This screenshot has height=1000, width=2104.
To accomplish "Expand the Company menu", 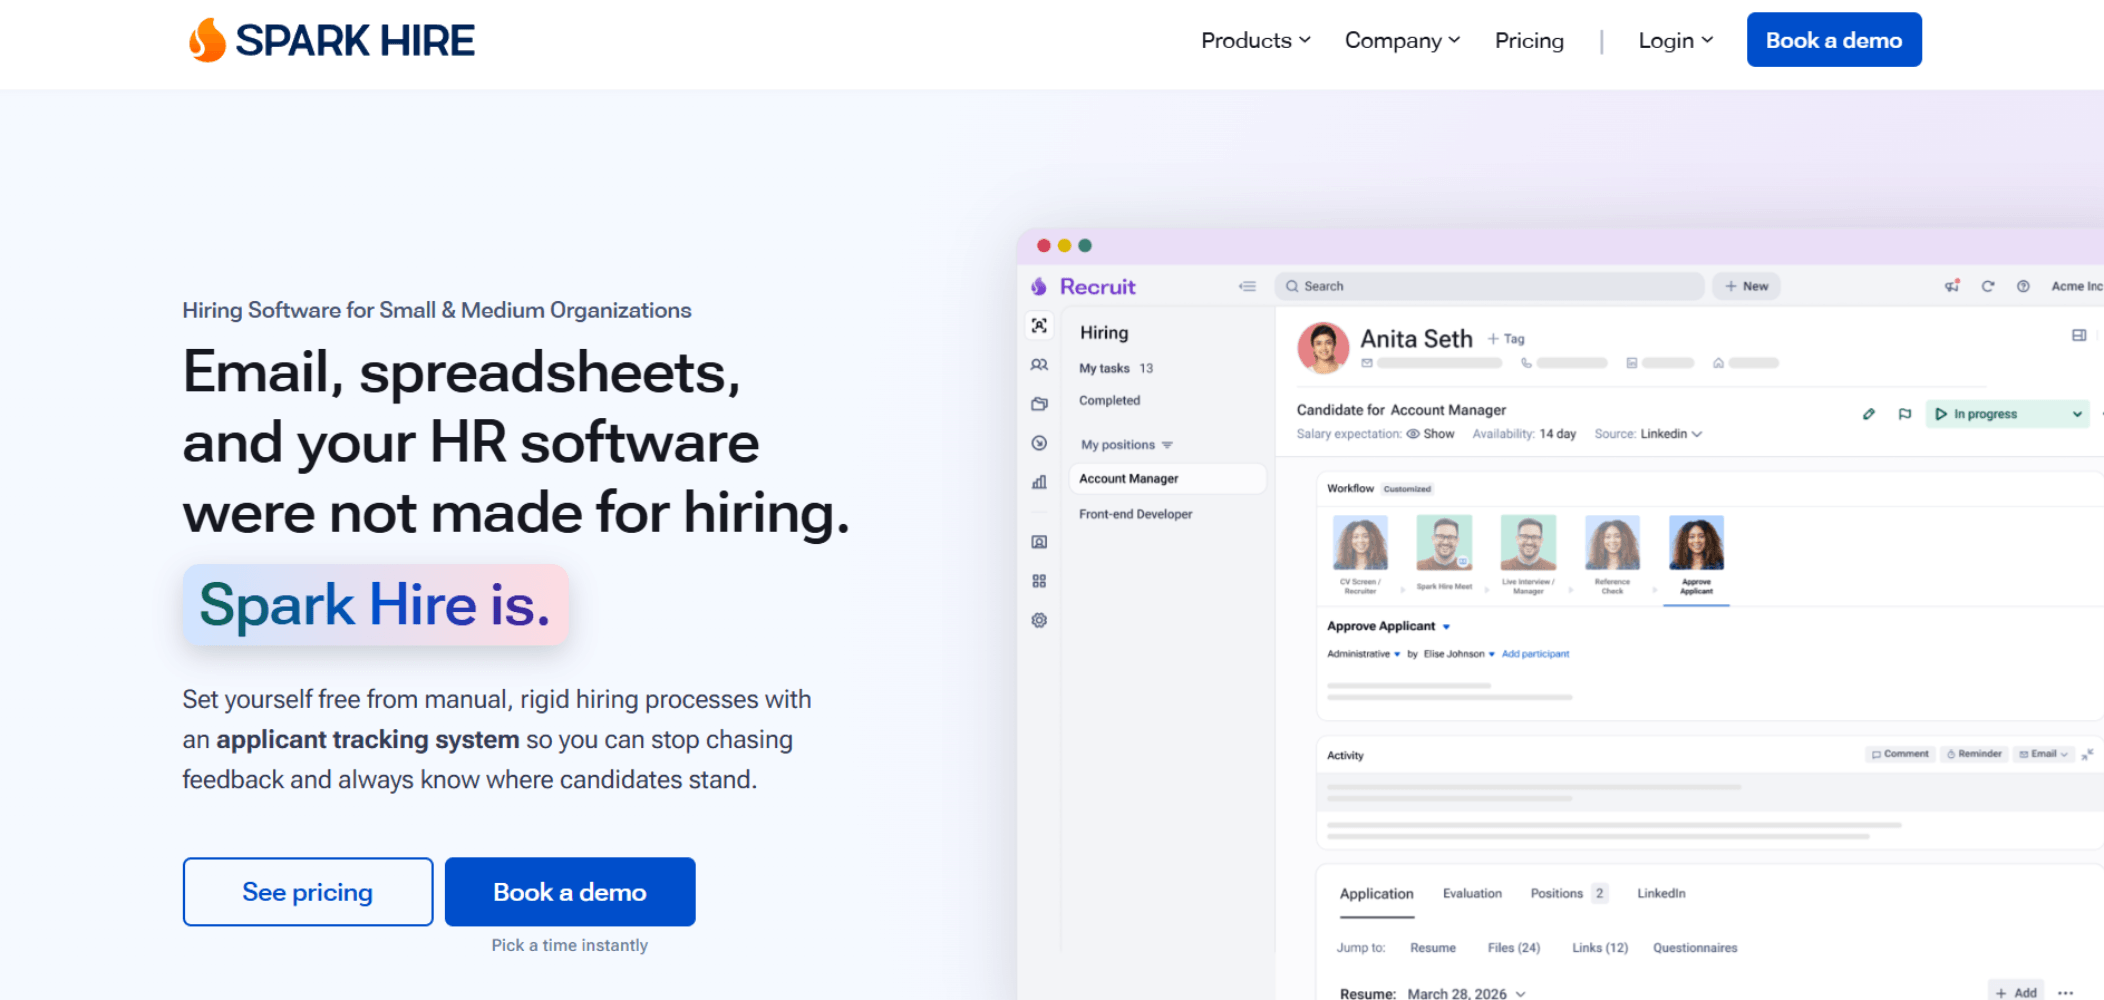I will 1403,40.
